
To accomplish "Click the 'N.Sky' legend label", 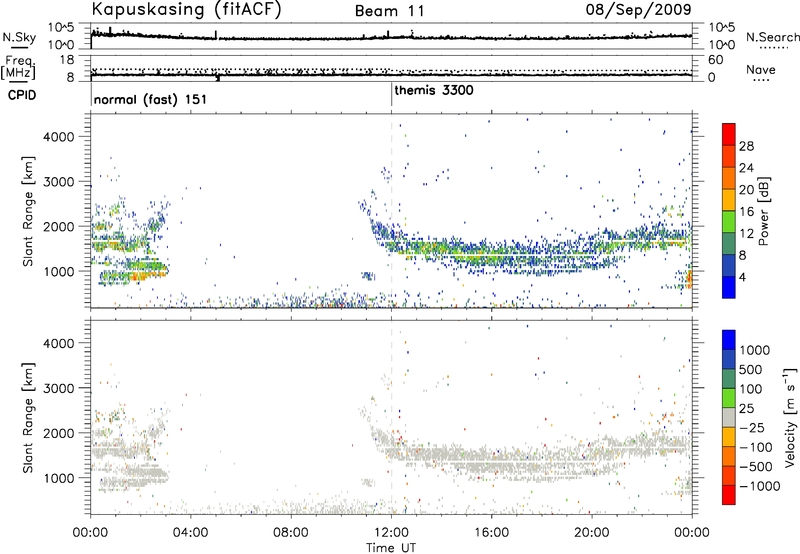I will point(19,37).
